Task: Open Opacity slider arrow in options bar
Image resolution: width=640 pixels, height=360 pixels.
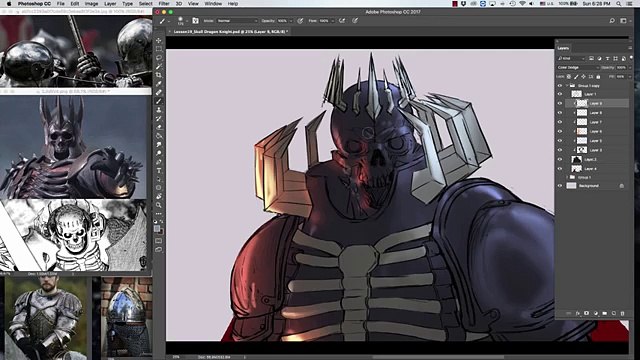Action: tap(291, 20)
